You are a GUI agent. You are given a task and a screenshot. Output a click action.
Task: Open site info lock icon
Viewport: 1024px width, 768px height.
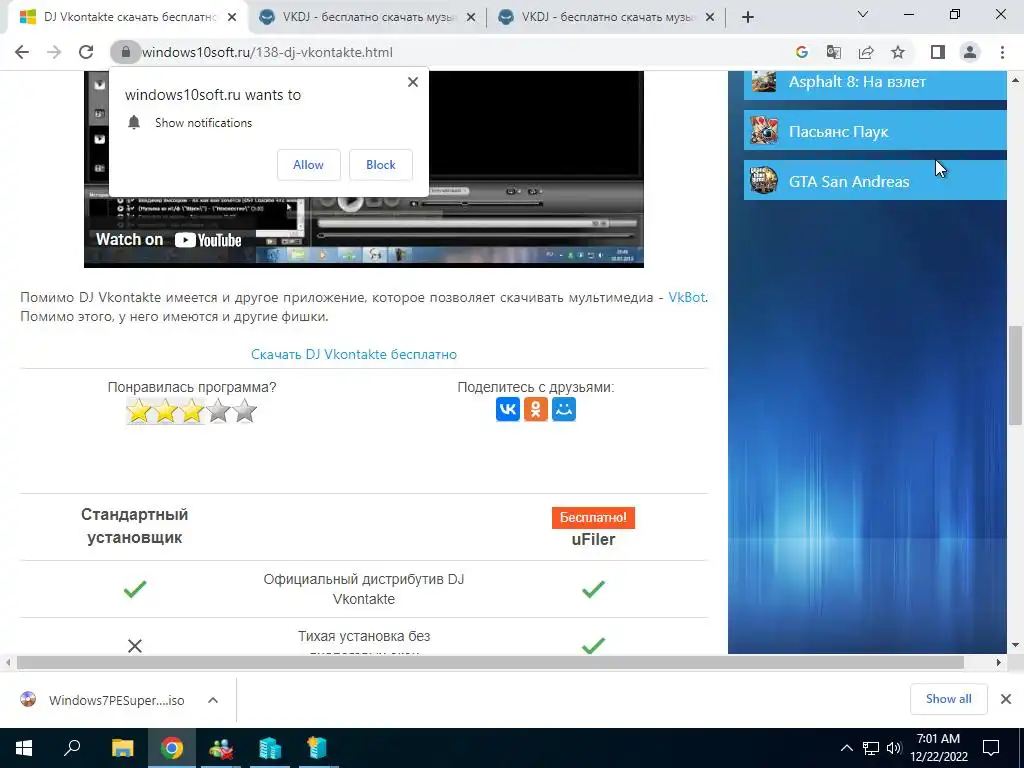(x=126, y=52)
